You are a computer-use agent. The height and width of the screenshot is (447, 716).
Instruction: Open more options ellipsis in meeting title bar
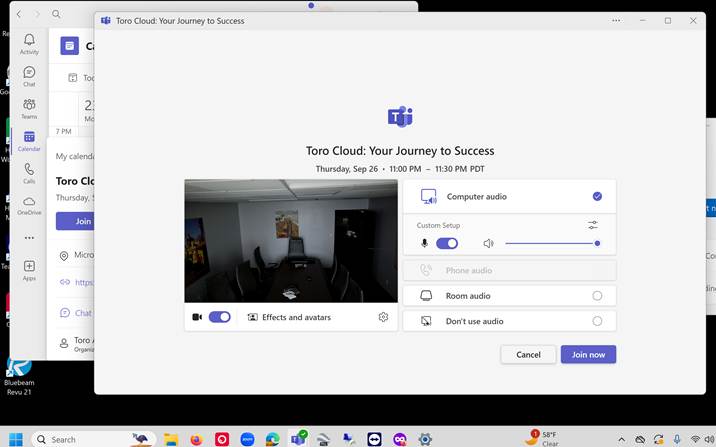point(616,21)
